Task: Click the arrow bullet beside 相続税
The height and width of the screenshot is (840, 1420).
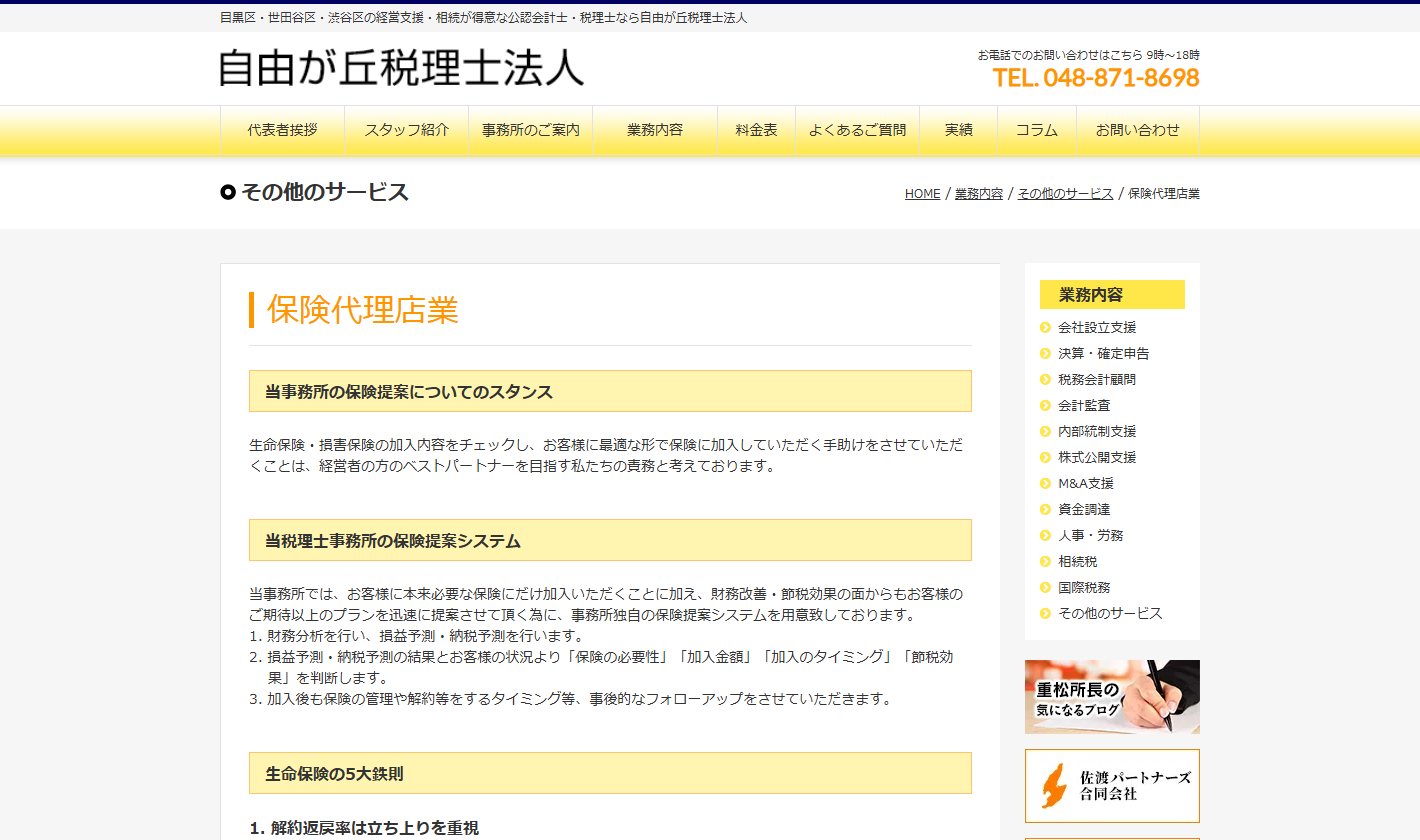Action: (x=1046, y=561)
